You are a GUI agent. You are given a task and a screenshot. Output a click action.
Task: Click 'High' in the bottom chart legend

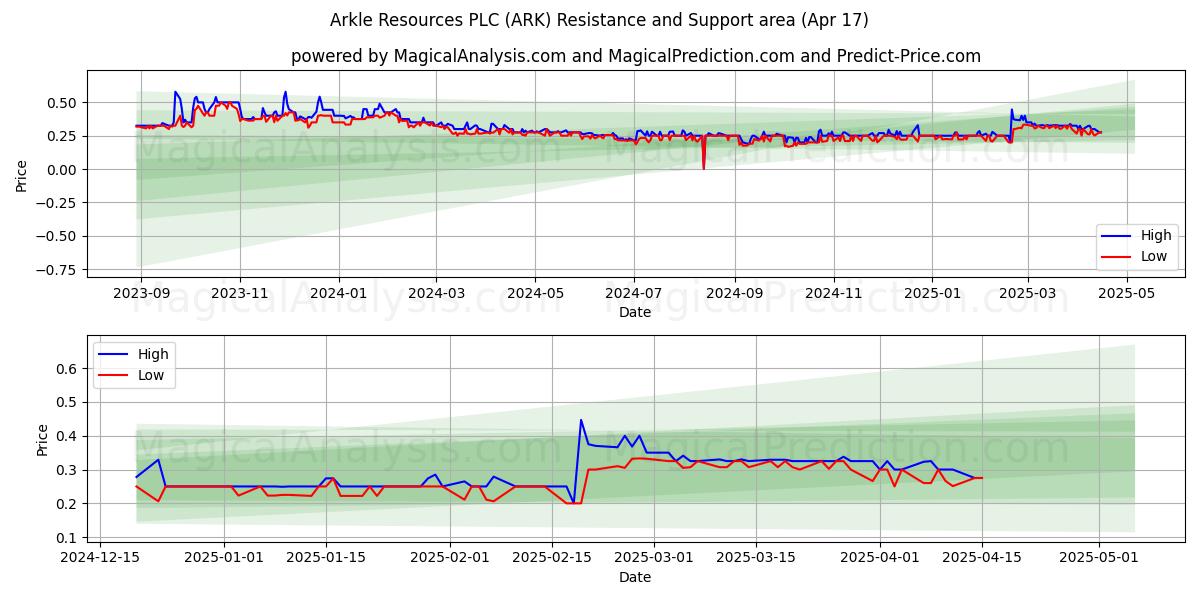154,354
